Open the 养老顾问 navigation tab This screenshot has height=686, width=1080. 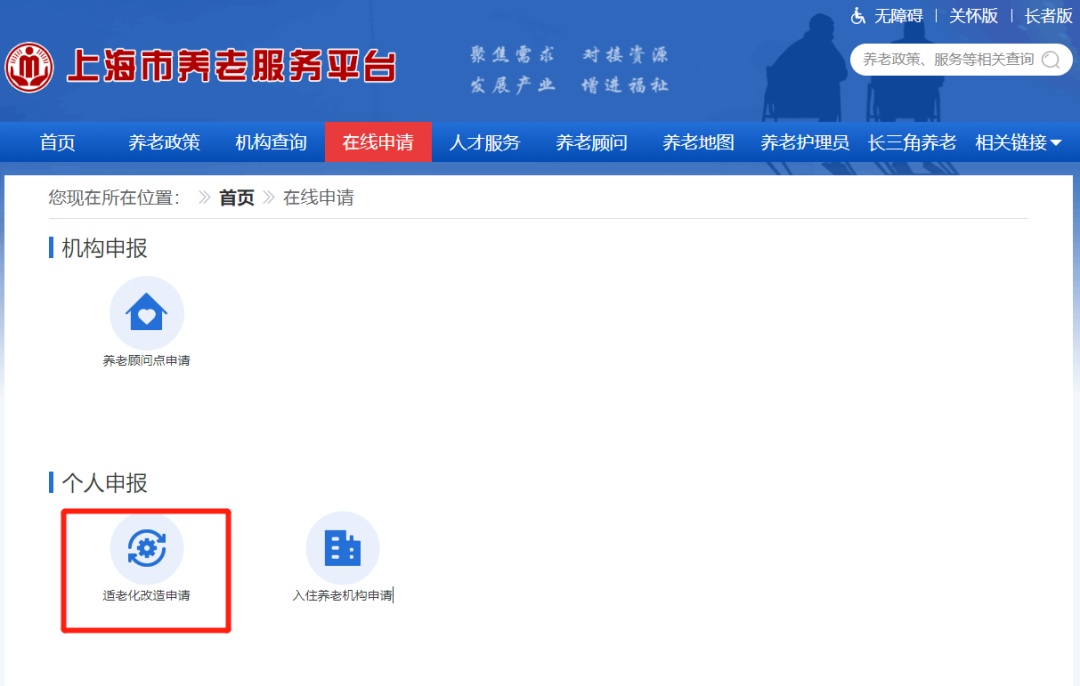click(x=592, y=143)
